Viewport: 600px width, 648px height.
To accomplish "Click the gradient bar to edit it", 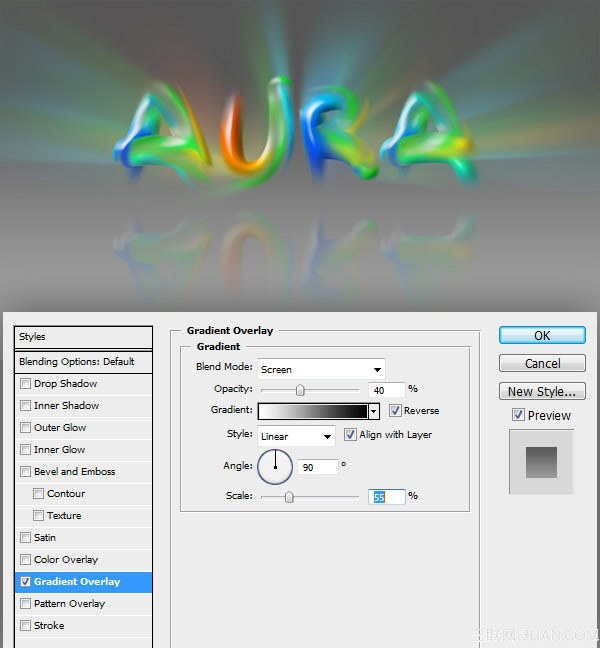I will coord(313,411).
